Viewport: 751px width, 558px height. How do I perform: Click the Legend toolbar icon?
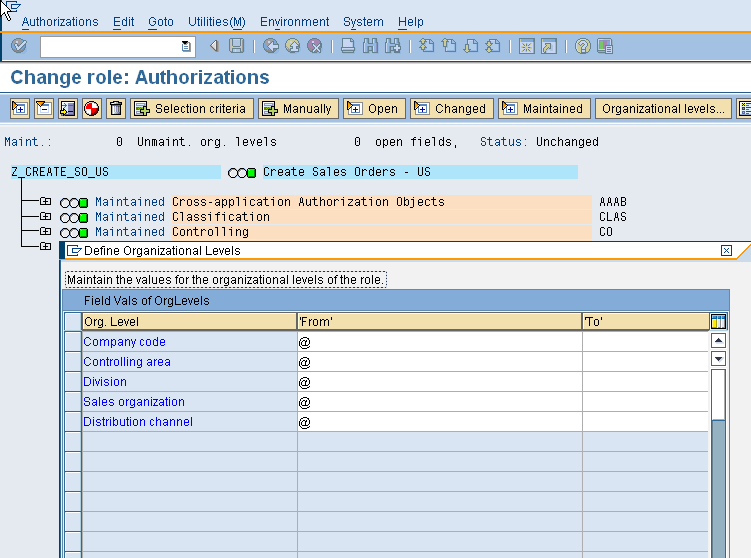[68, 109]
